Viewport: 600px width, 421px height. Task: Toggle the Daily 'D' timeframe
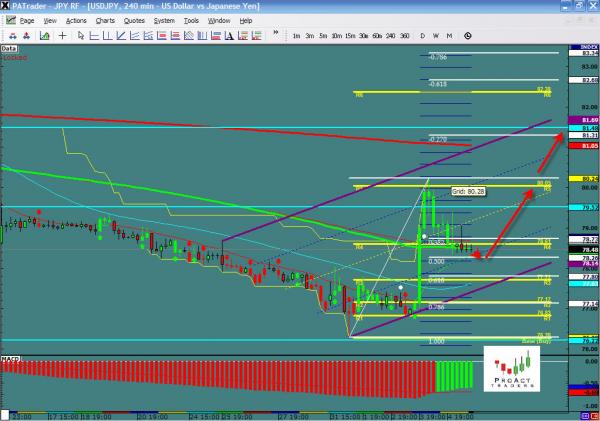(x=422, y=35)
